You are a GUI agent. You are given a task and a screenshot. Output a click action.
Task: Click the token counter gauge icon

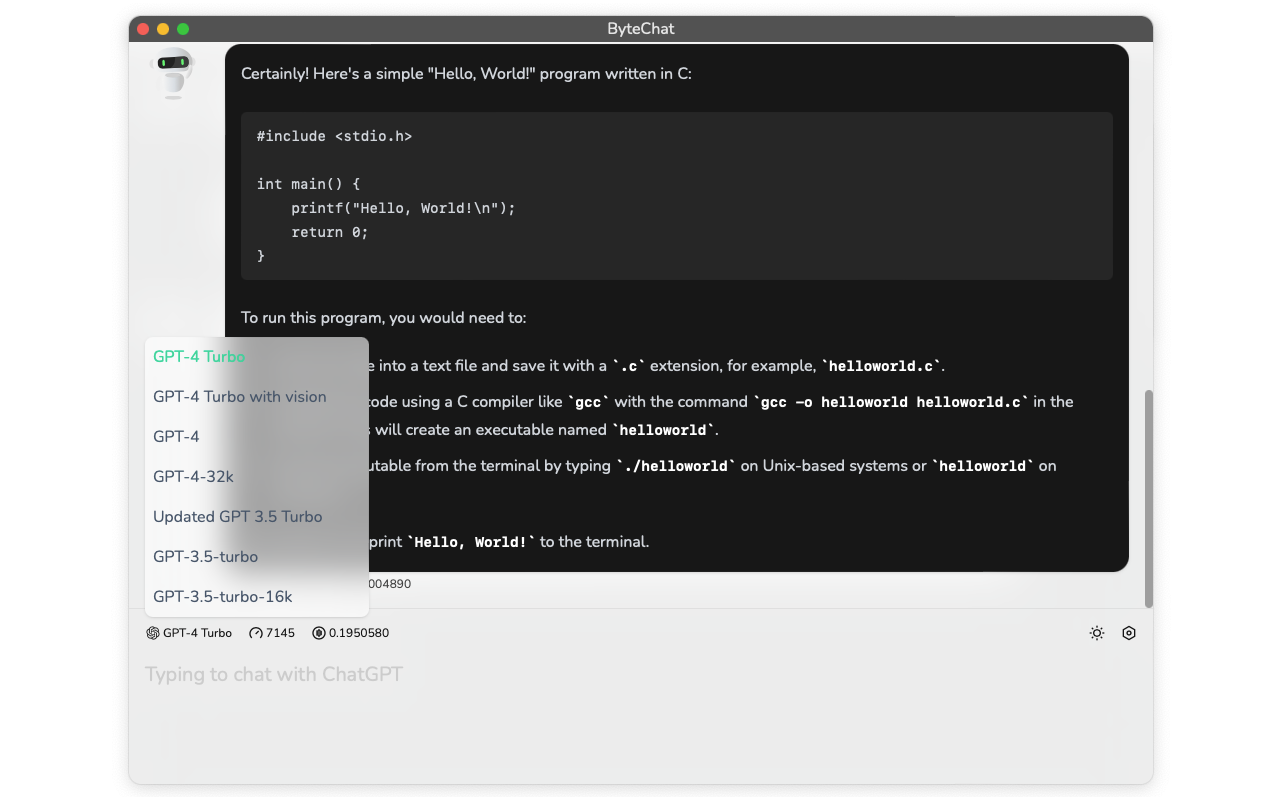click(x=256, y=633)
